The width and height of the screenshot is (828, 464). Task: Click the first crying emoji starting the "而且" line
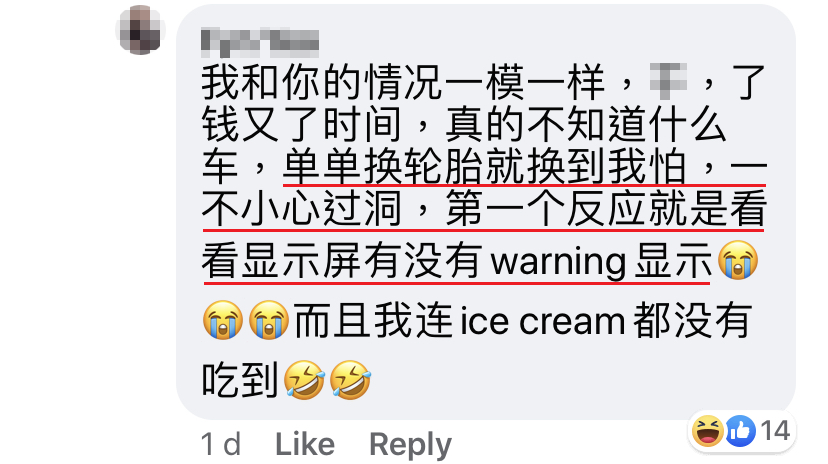tap(222, 320)
